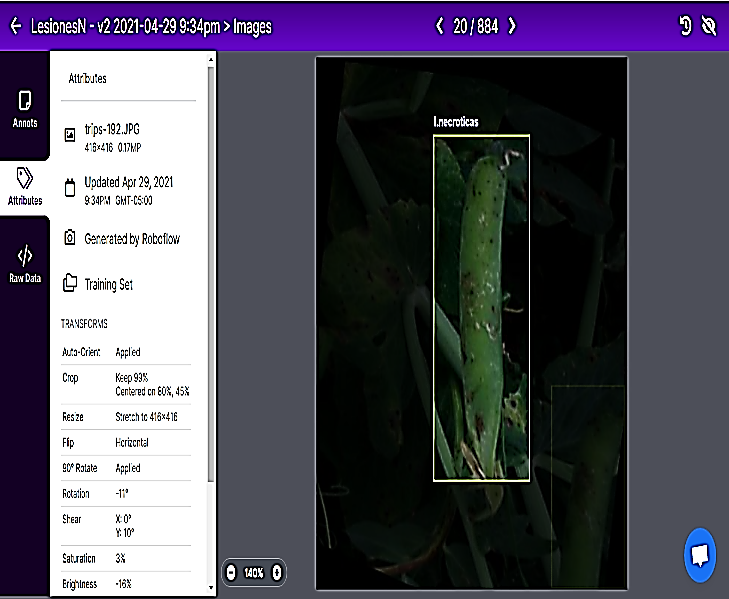Image resolution: width=729 pixels, height=599 pixels.
Task: Click the trips-192.JPG filename entry
Action: point(111,128)
